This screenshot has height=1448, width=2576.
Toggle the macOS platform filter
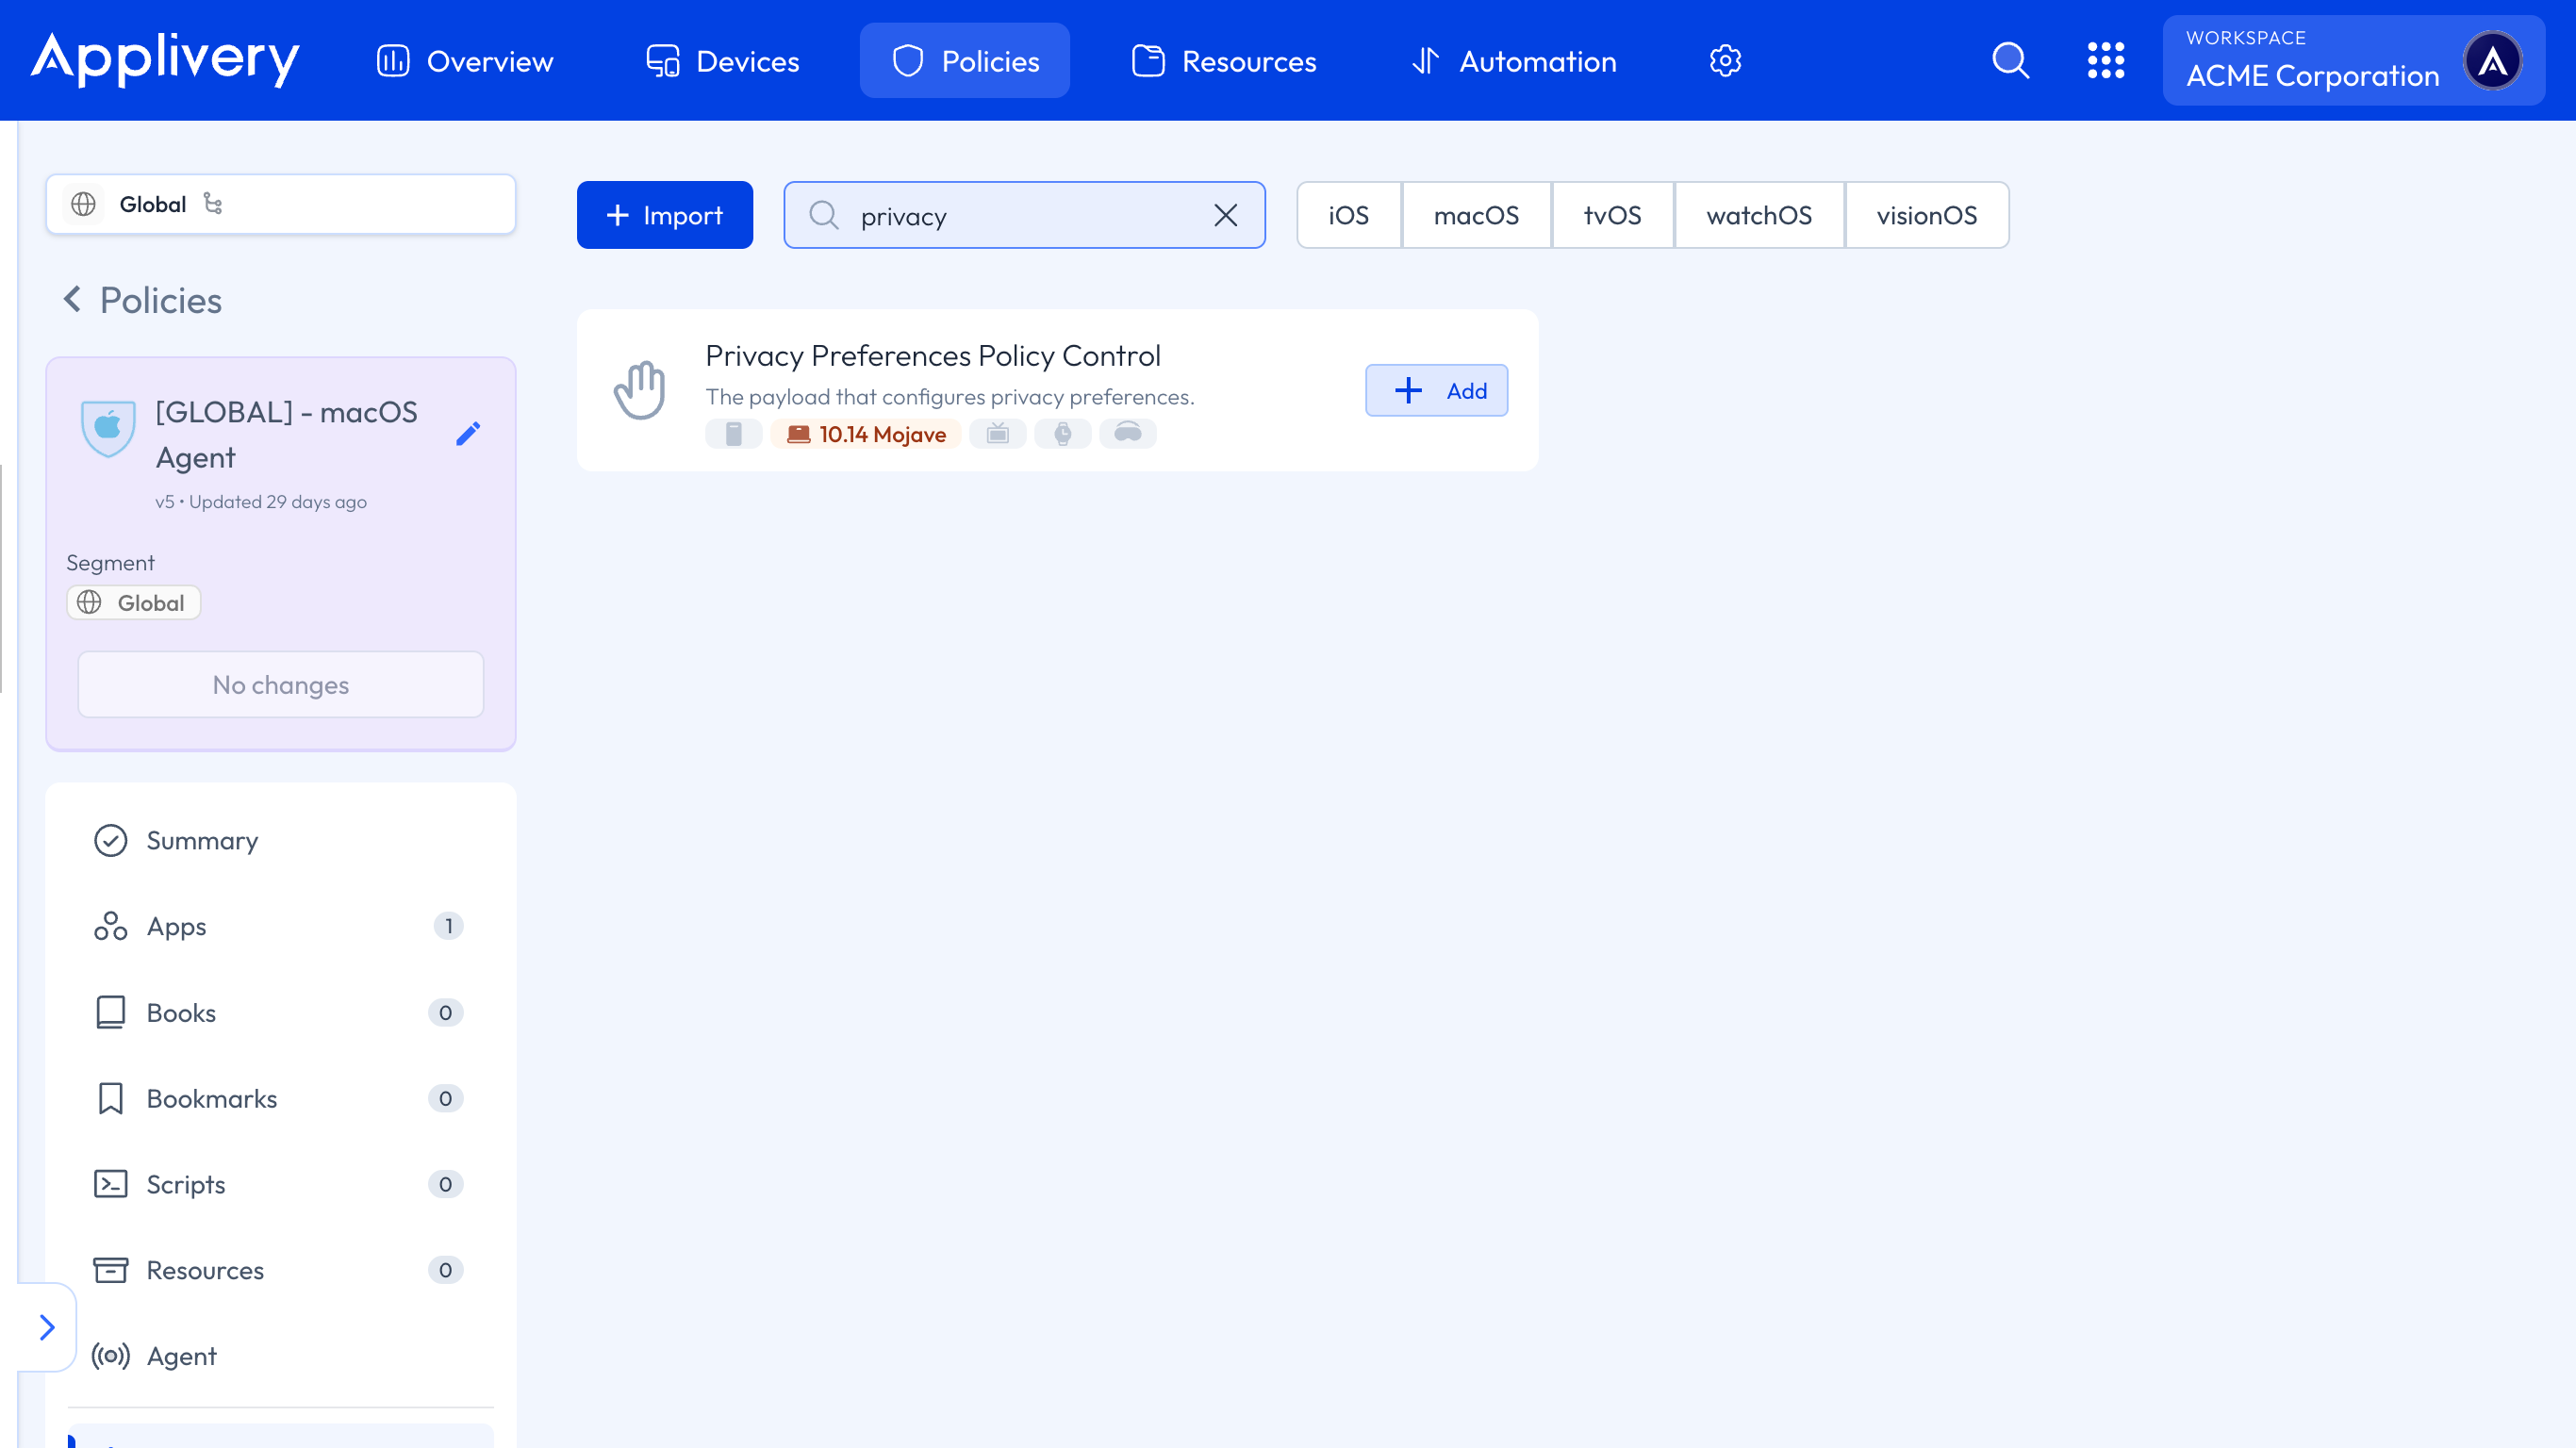[x=1477, y=214]
